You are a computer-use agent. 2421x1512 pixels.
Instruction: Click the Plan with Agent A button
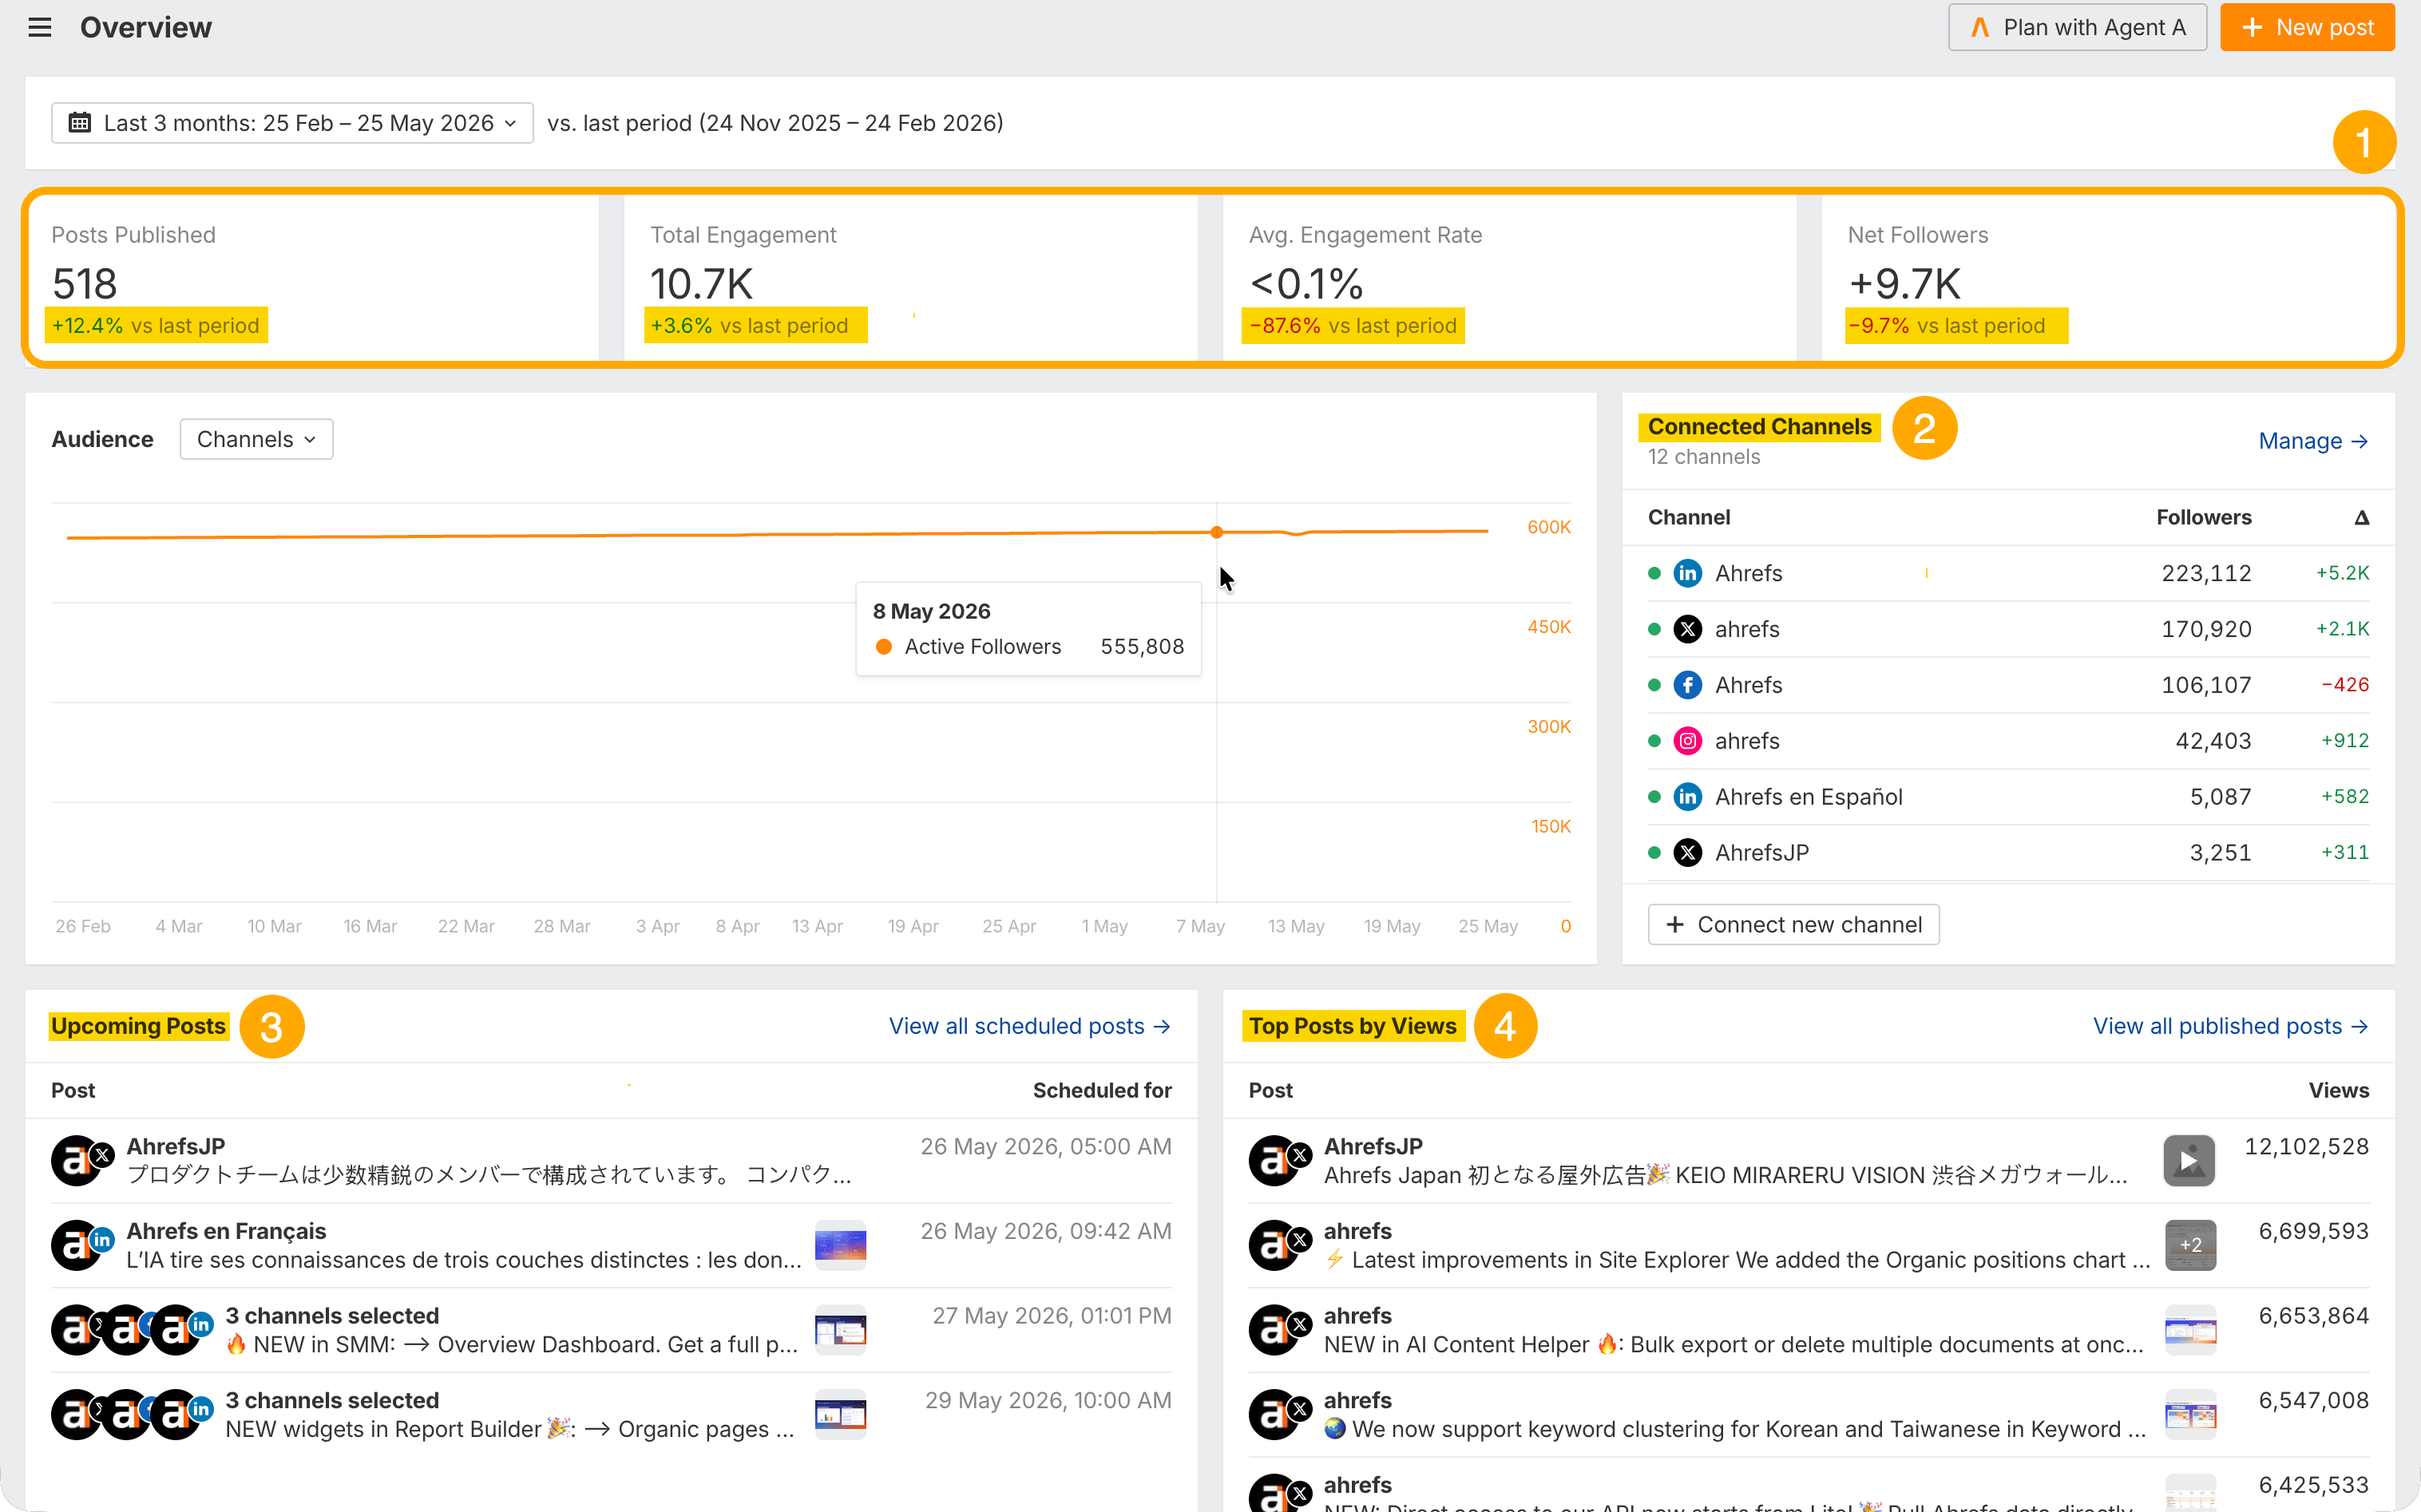point(2077,27)
